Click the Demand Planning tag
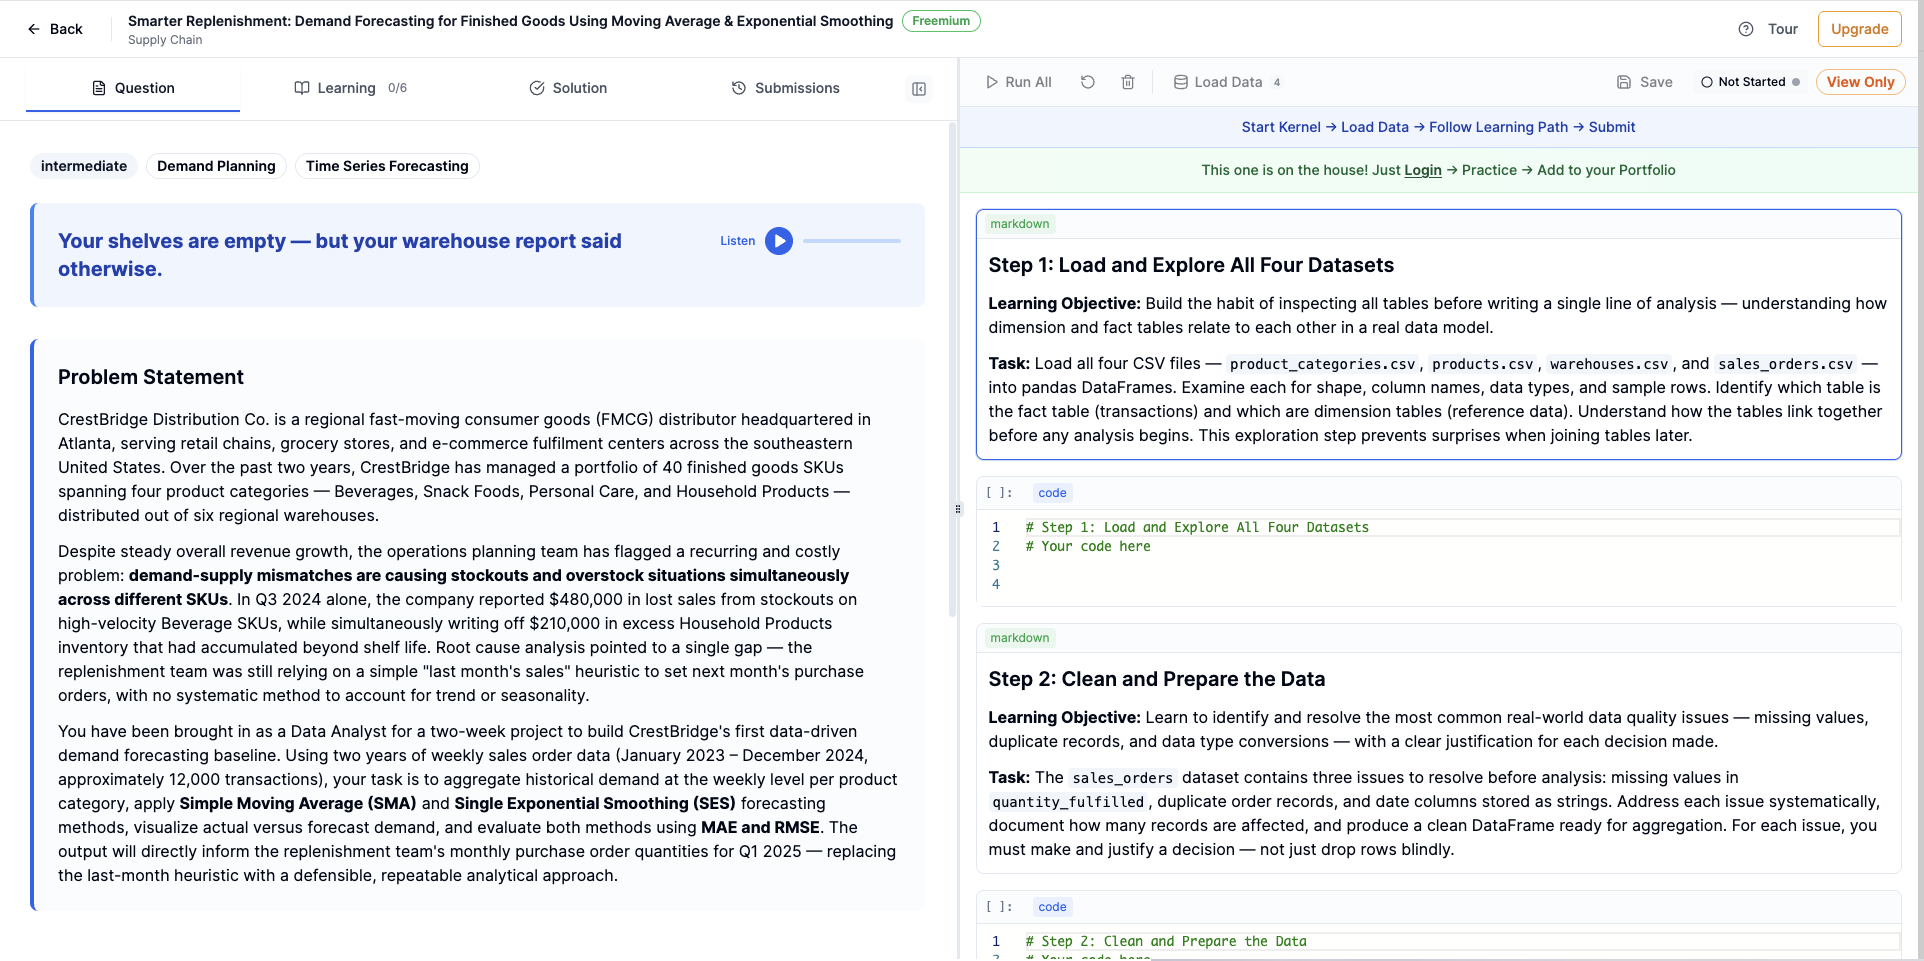This screenshot has height=961, width=1924. coord(216,166)
